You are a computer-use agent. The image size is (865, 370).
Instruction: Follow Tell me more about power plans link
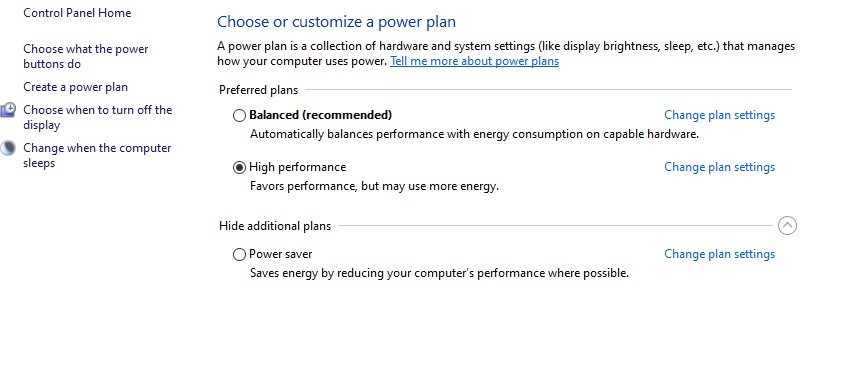pos(474,61)
